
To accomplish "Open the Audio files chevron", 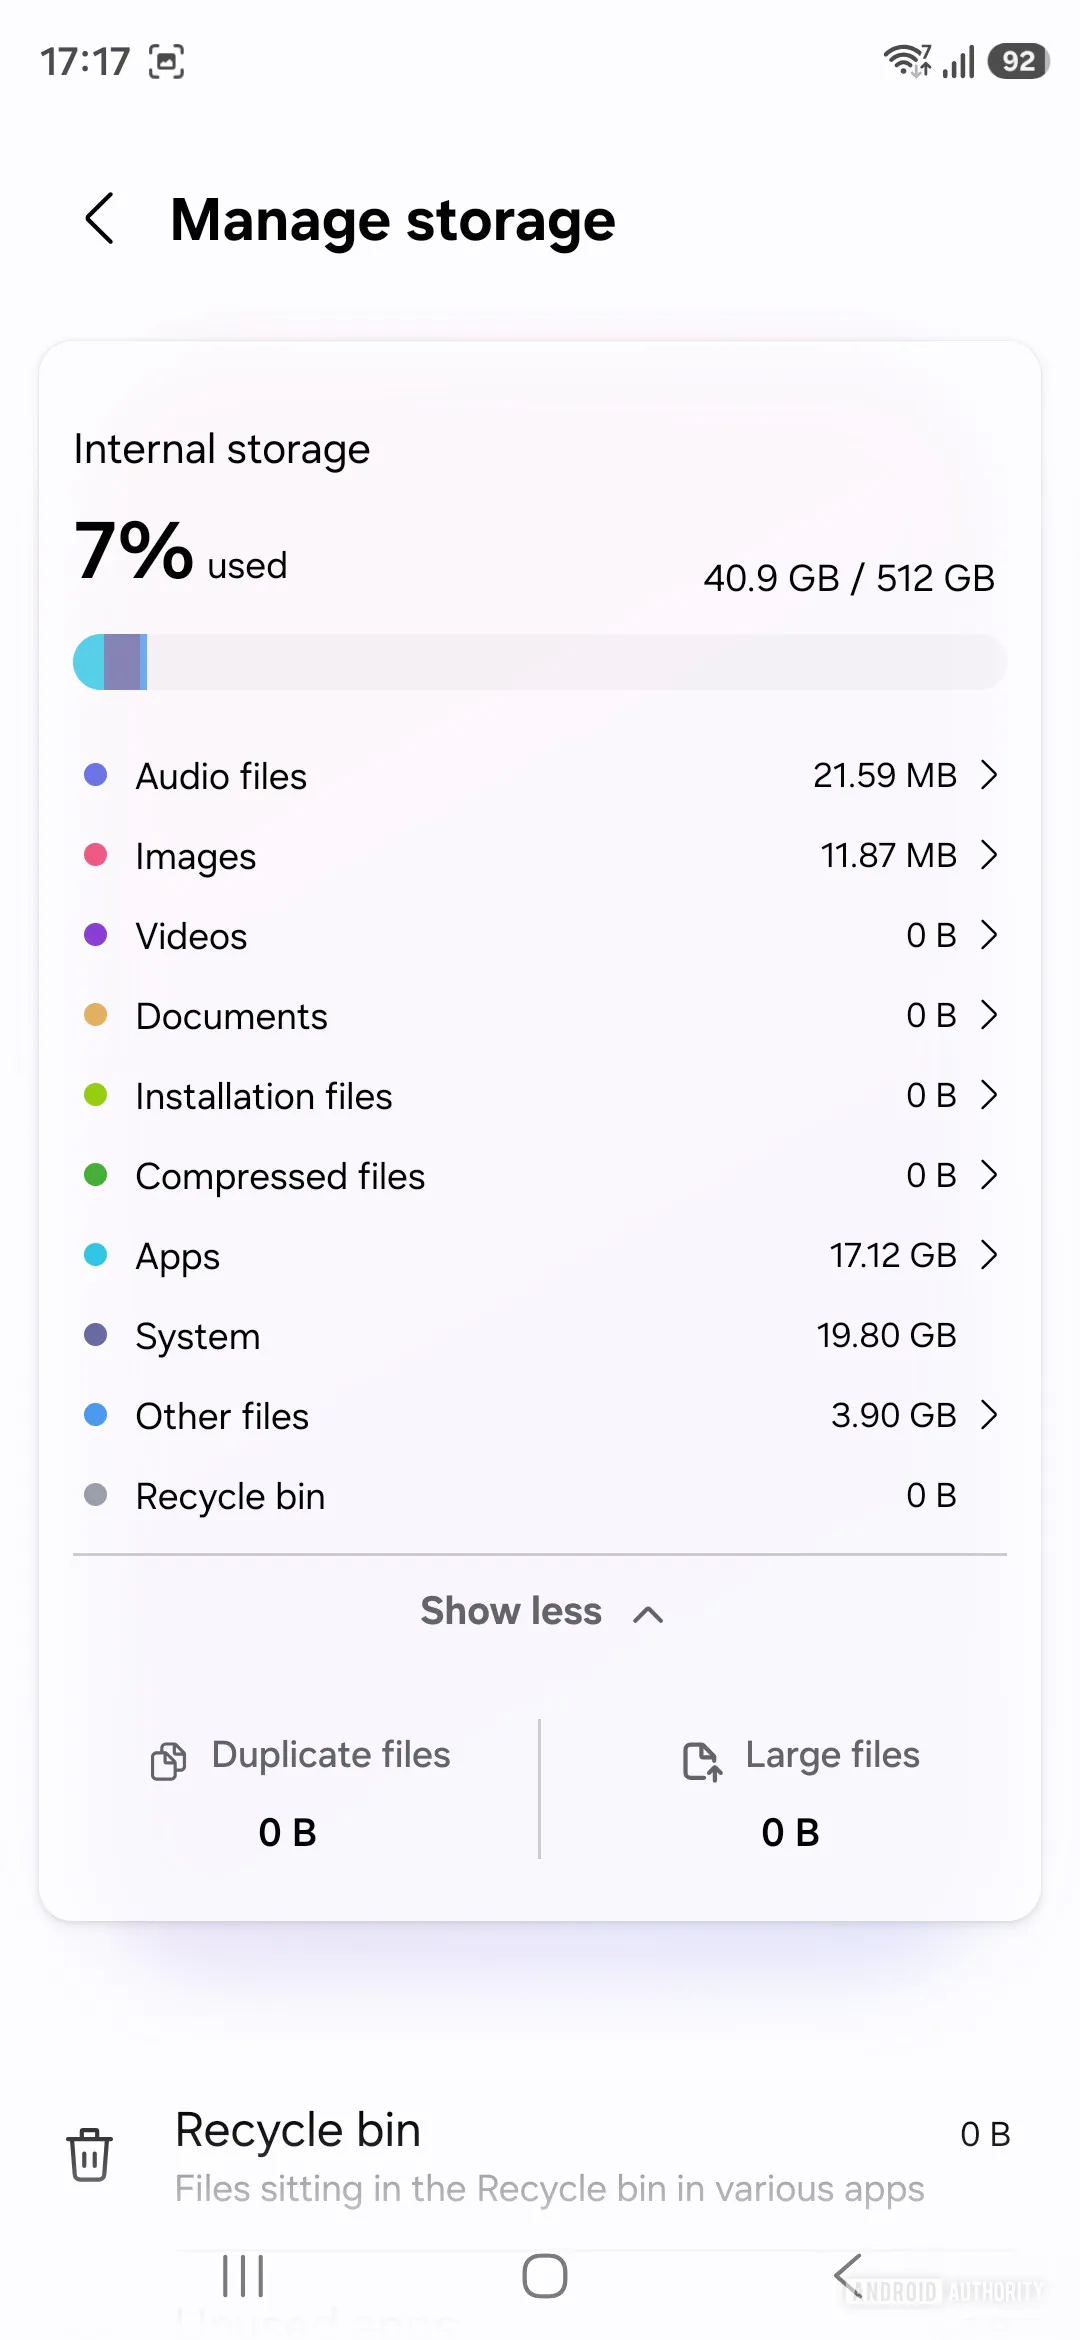I will pyautogui.click(x=989, y=775).
